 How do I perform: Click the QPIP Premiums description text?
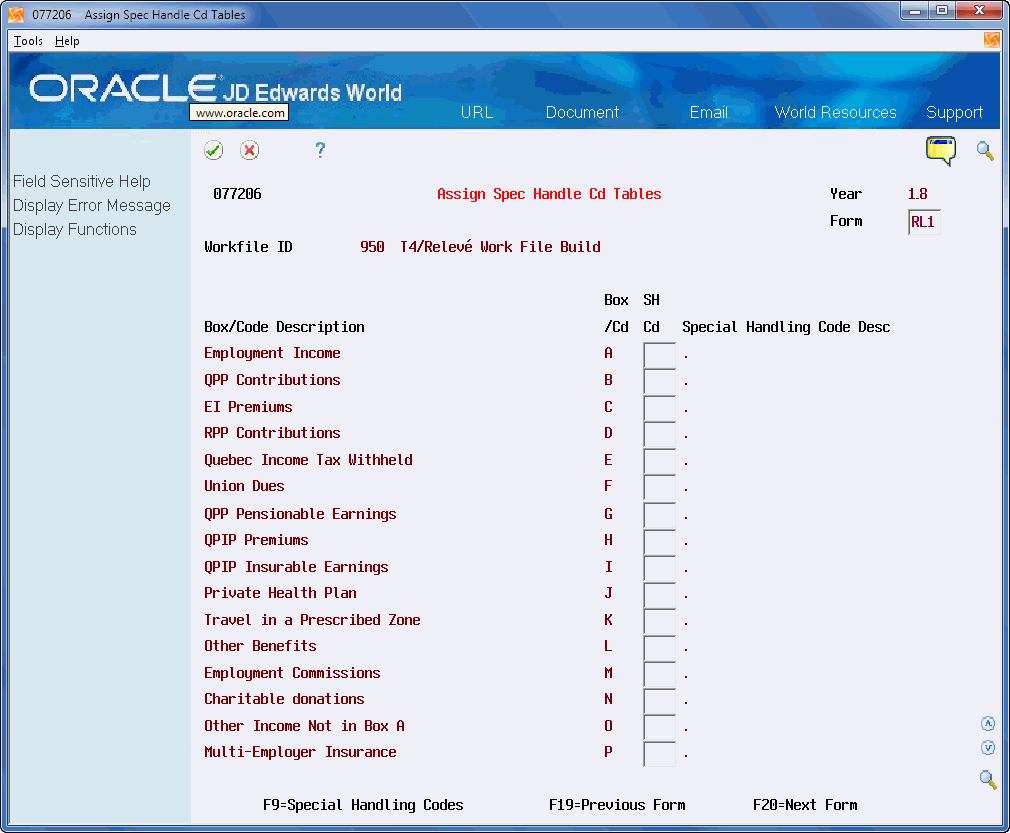[256, 540]
